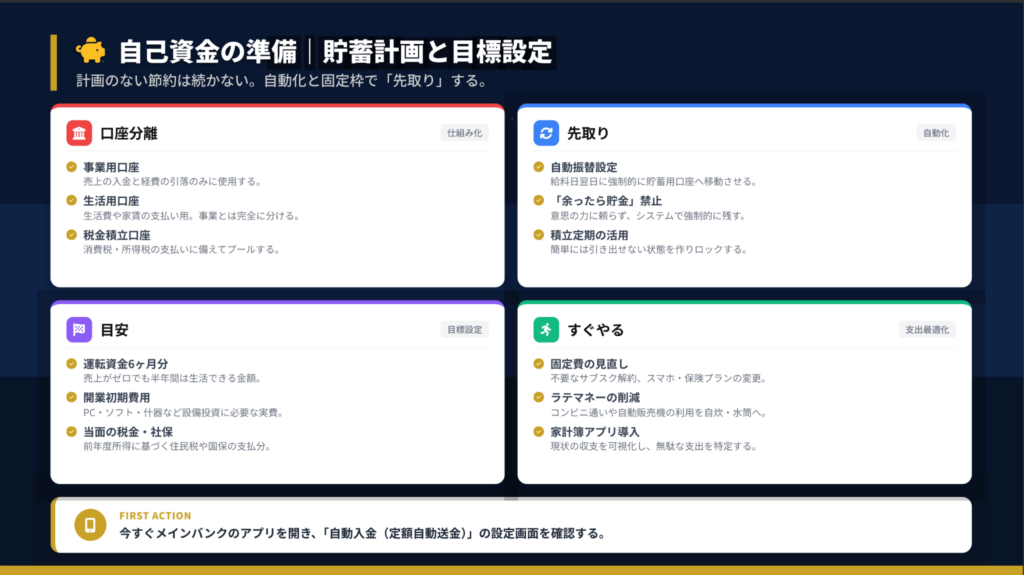Click the check icon next to 事業用口座
This screenshot has height=575, width=1024.
pos(71,167)
